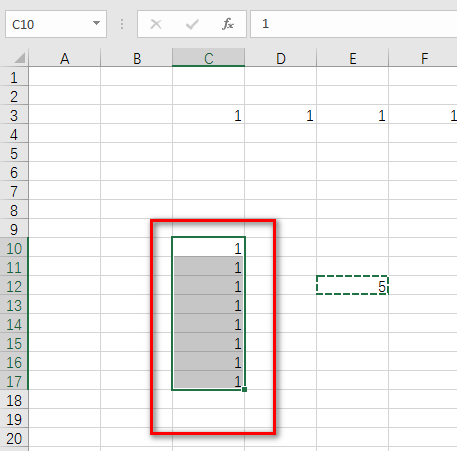Viewport: 457px width, 451px height.
Task: Select row 5 header
Action: point(14,153)
